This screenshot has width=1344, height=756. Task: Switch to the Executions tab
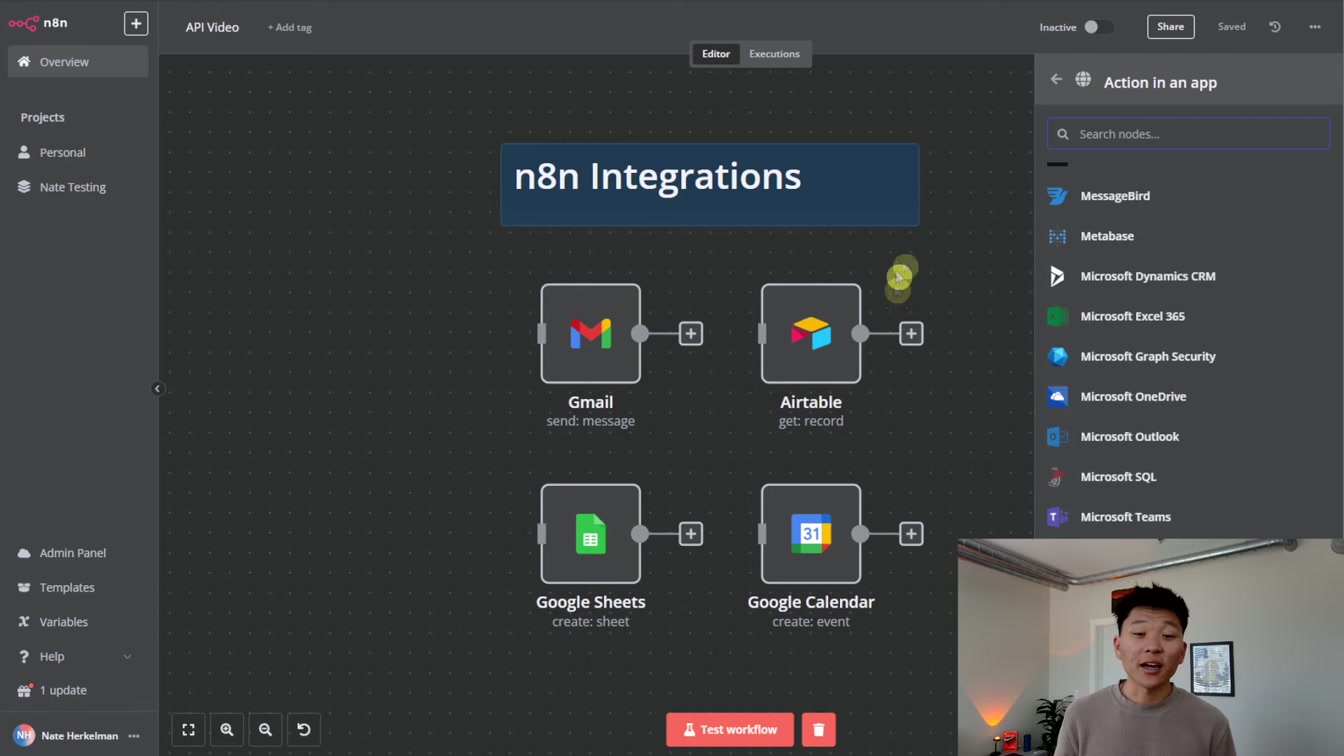coord(775,54)
